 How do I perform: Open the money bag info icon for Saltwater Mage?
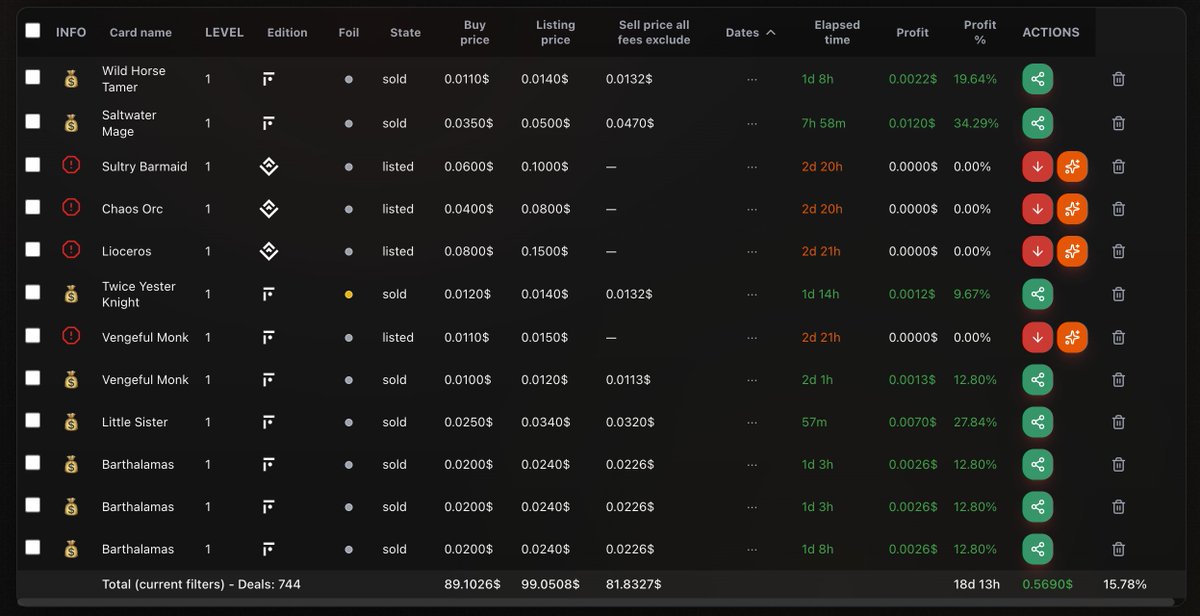point(70,122)
